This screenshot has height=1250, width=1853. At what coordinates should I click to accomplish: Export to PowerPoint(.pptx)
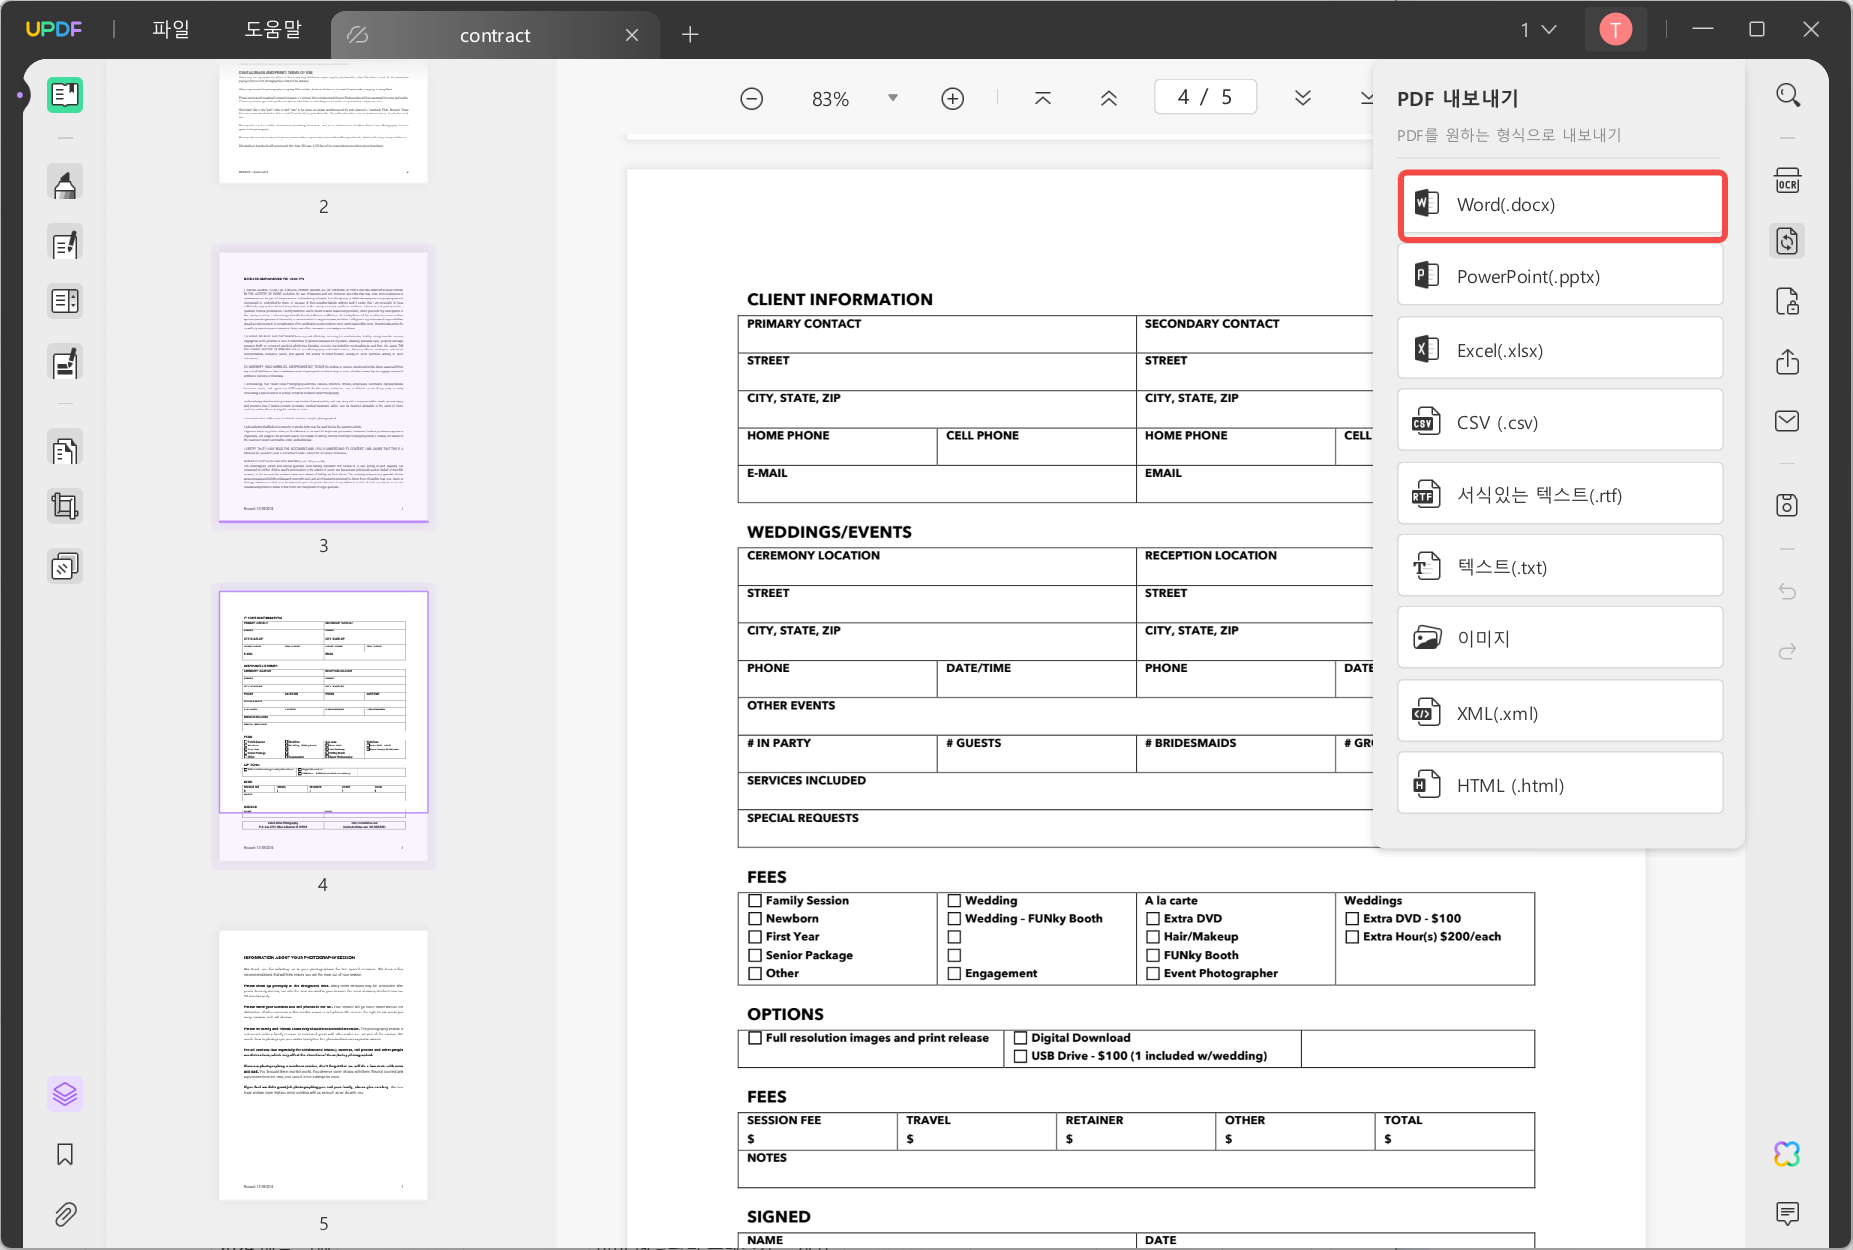(x=1561, y=276)
